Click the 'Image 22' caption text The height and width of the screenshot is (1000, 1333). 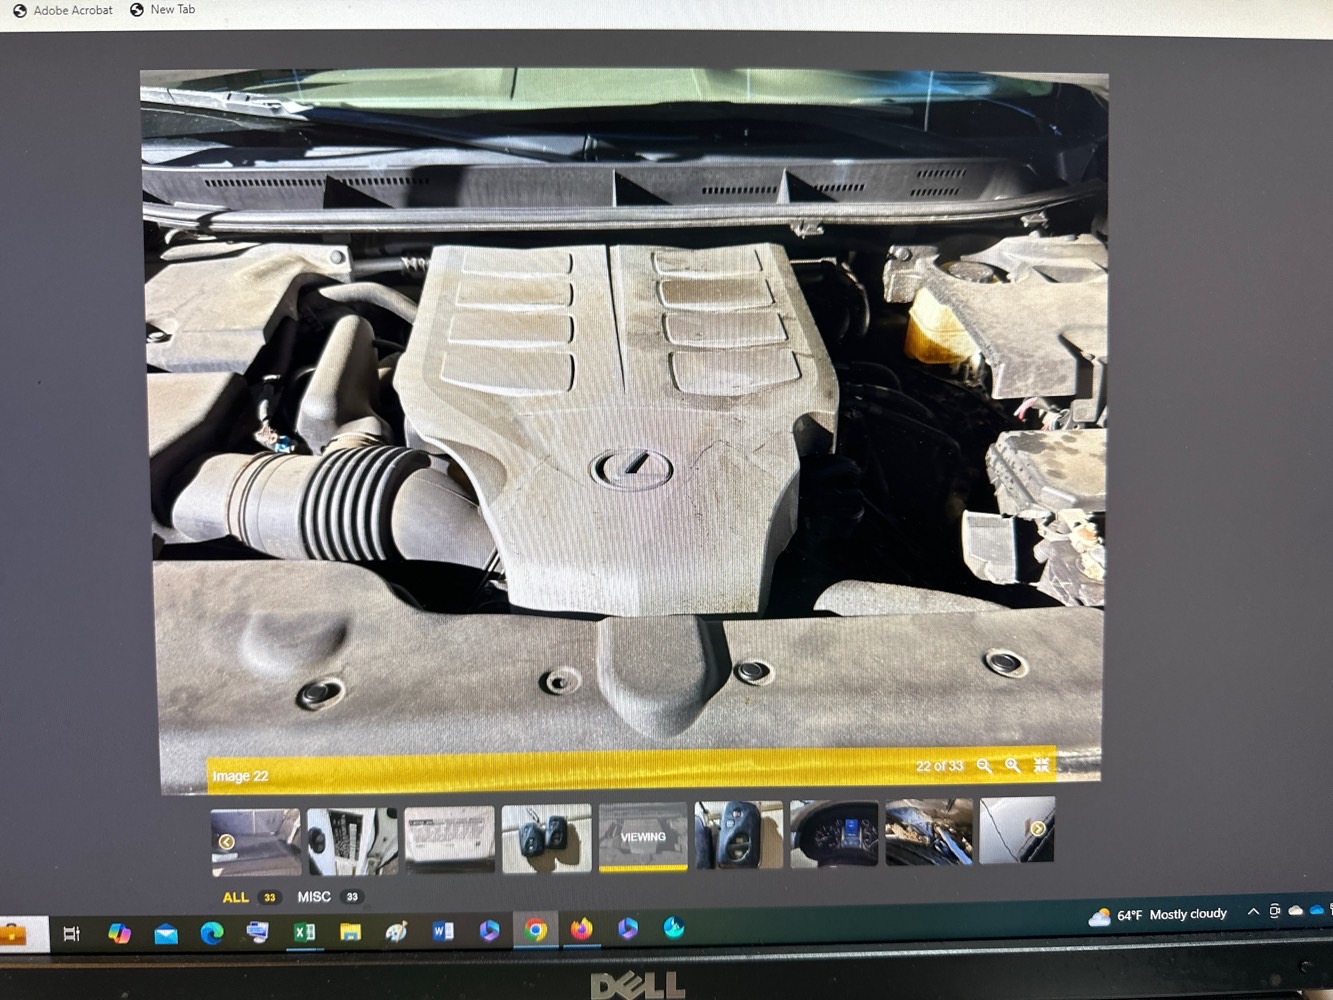click(240, 776)
